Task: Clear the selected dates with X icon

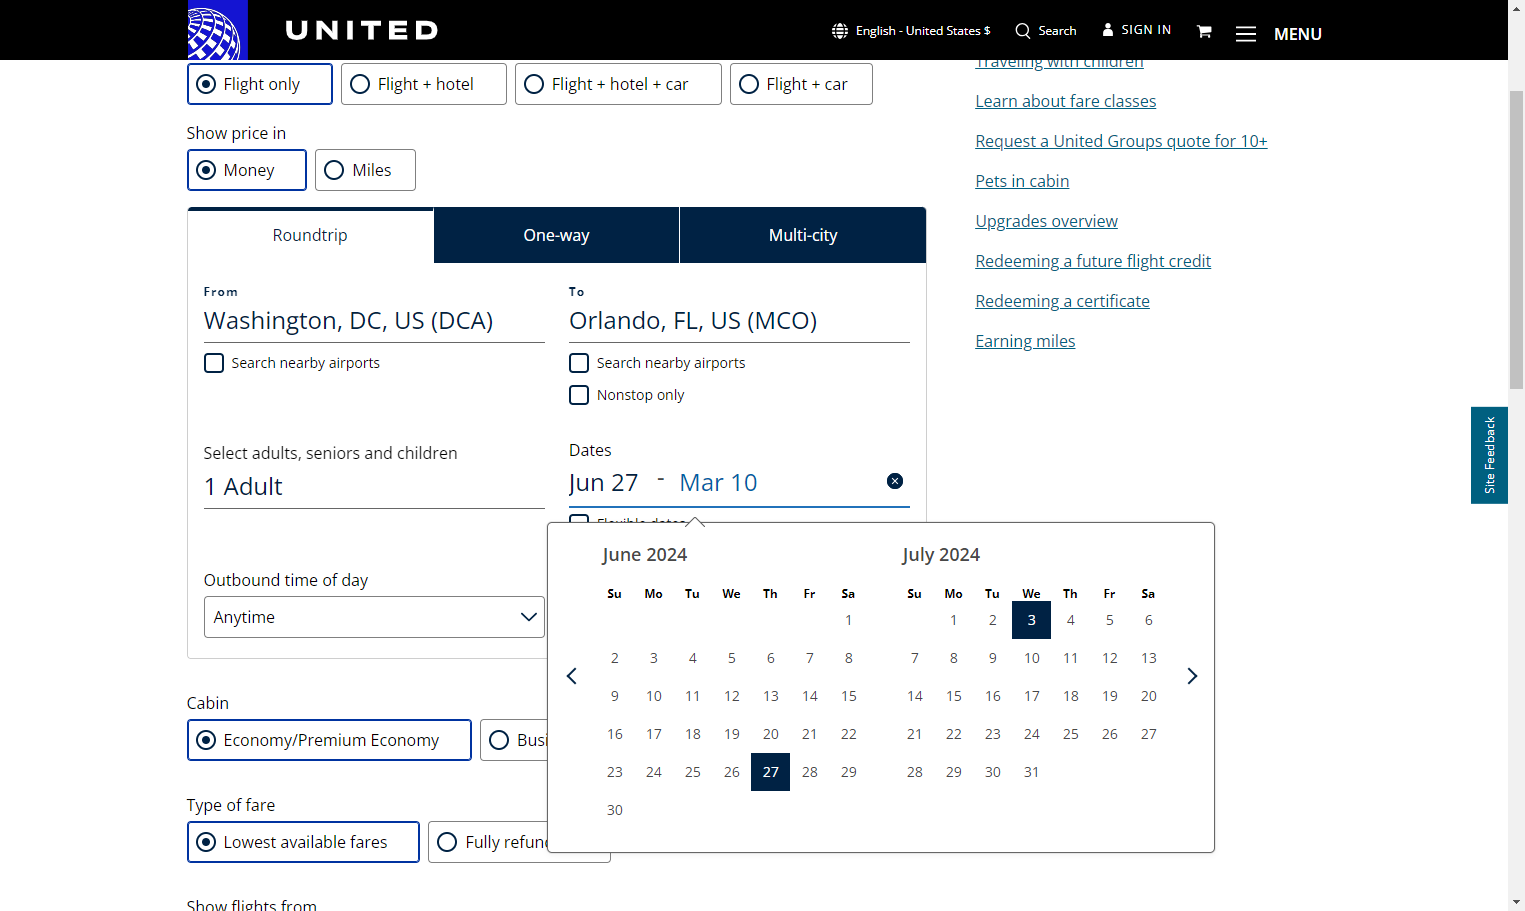Action: [895, 481]
